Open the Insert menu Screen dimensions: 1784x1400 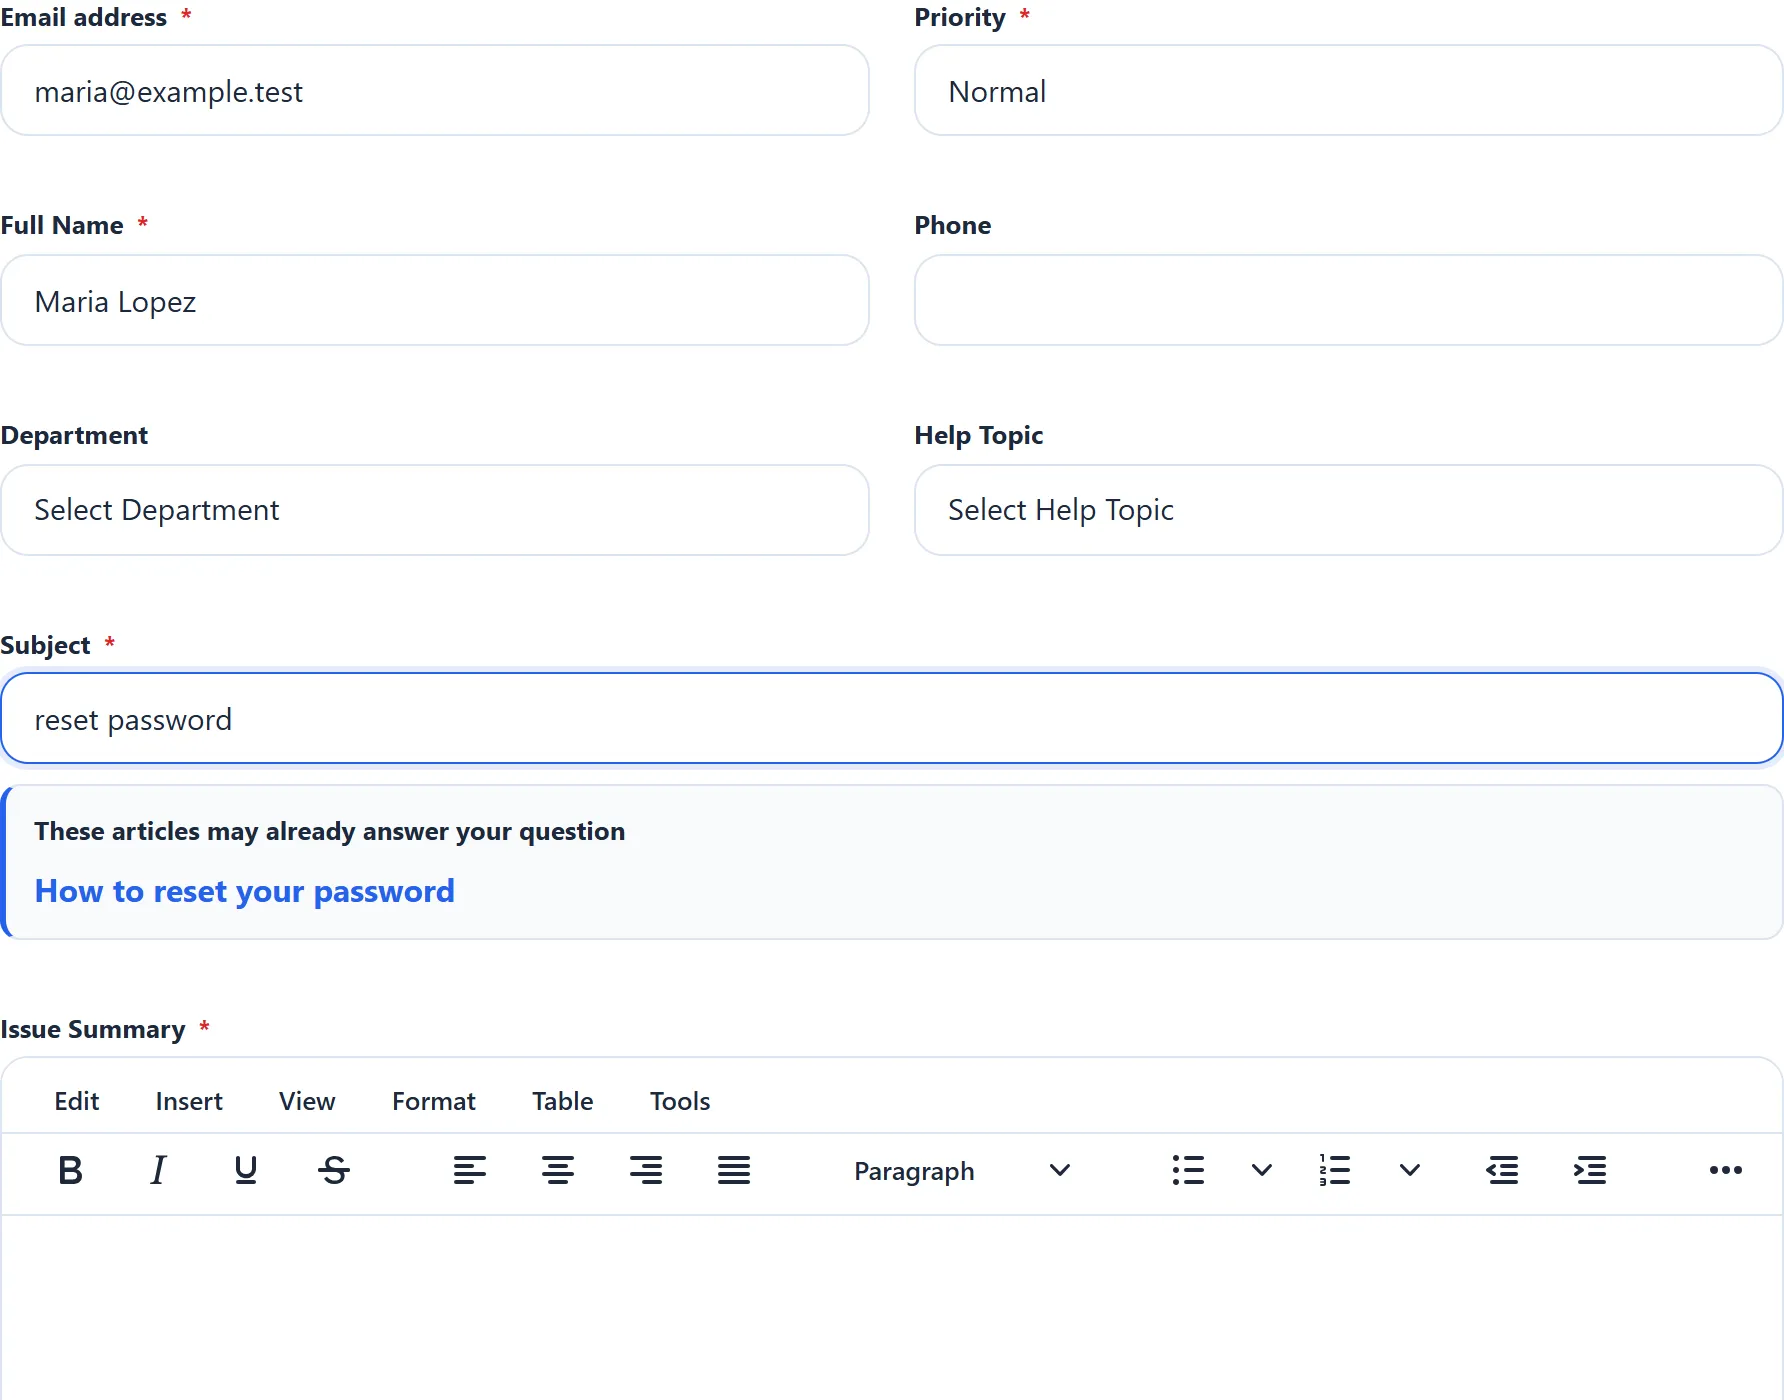pyautogui.click(x=189, y=1101)
